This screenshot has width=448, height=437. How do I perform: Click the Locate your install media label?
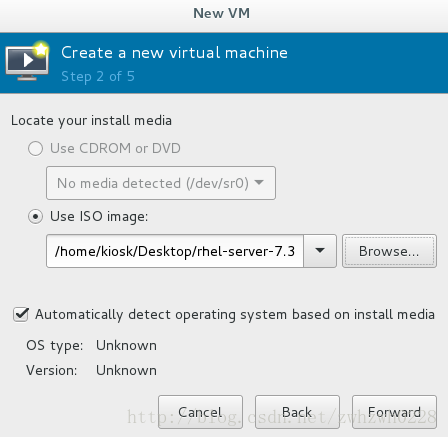(91, 121)
